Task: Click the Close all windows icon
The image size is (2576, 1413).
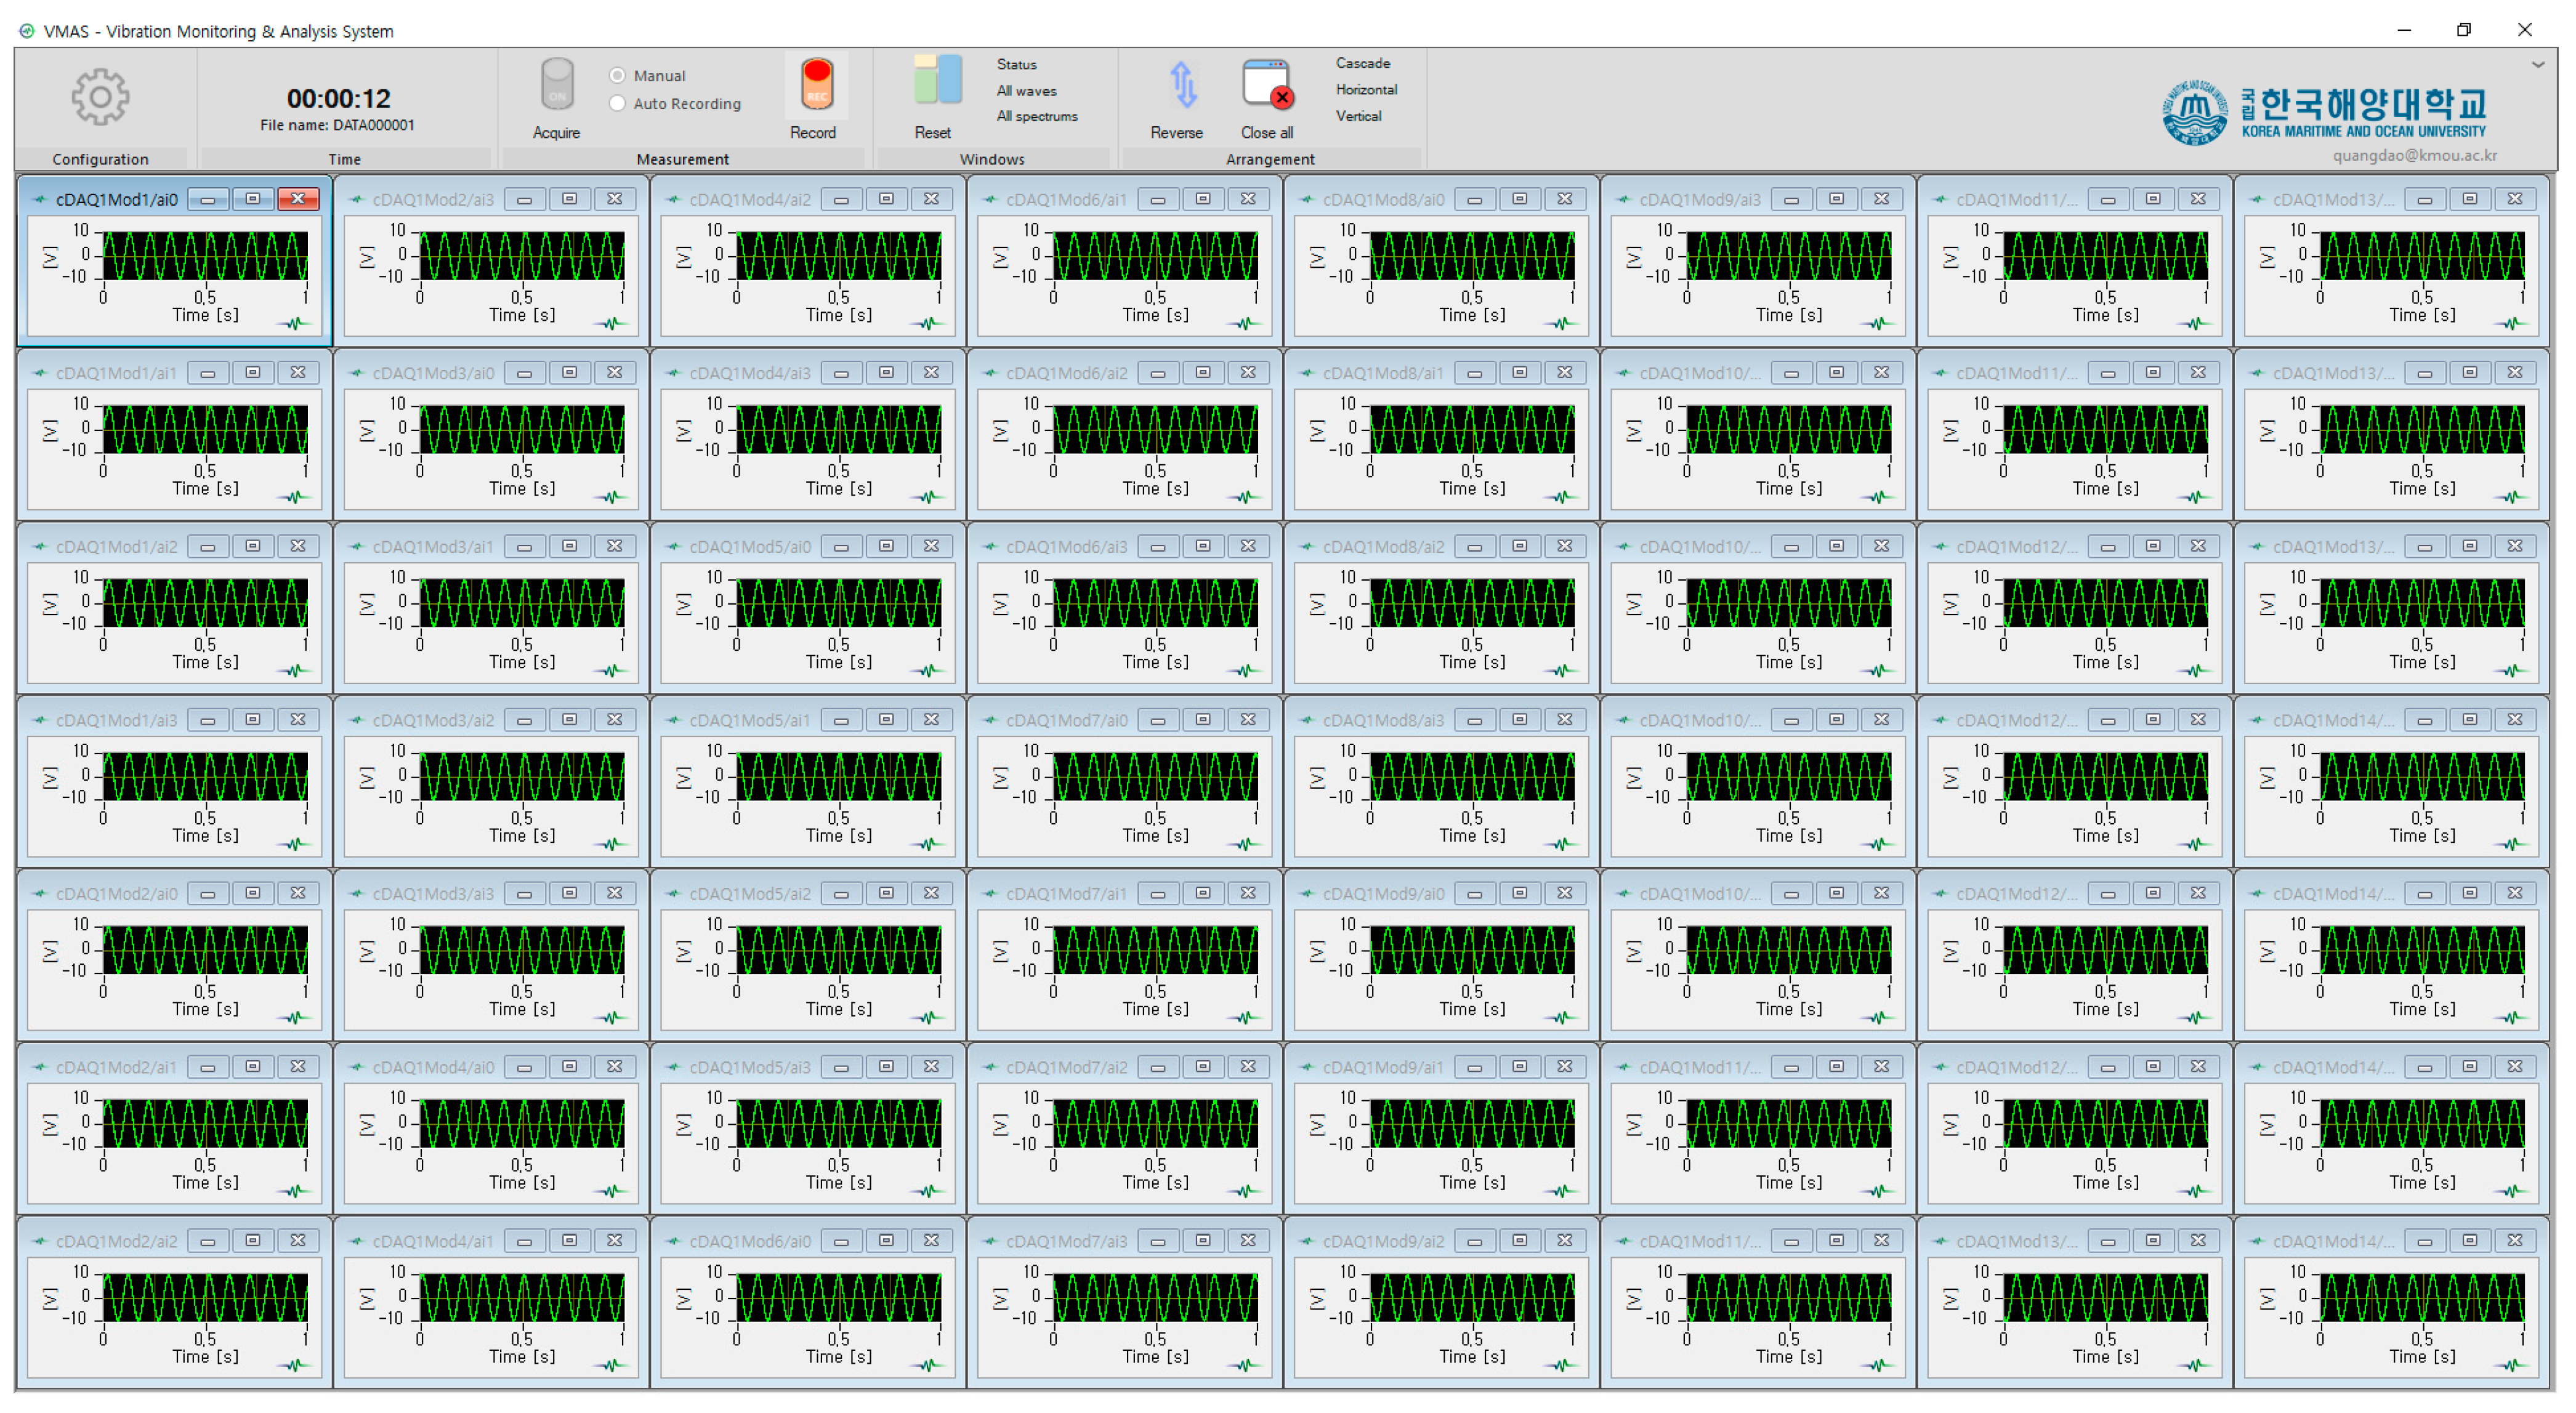Action: click(1267, 83)
